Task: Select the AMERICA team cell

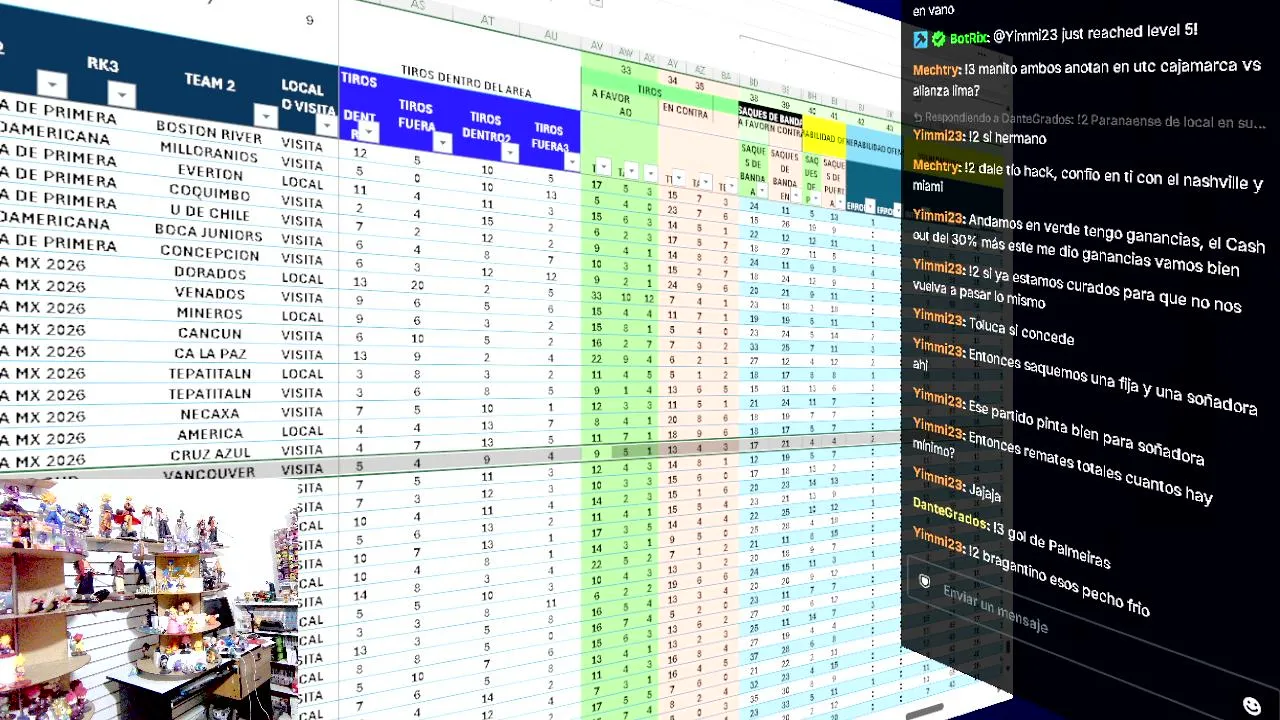Action: coord(210,434)
